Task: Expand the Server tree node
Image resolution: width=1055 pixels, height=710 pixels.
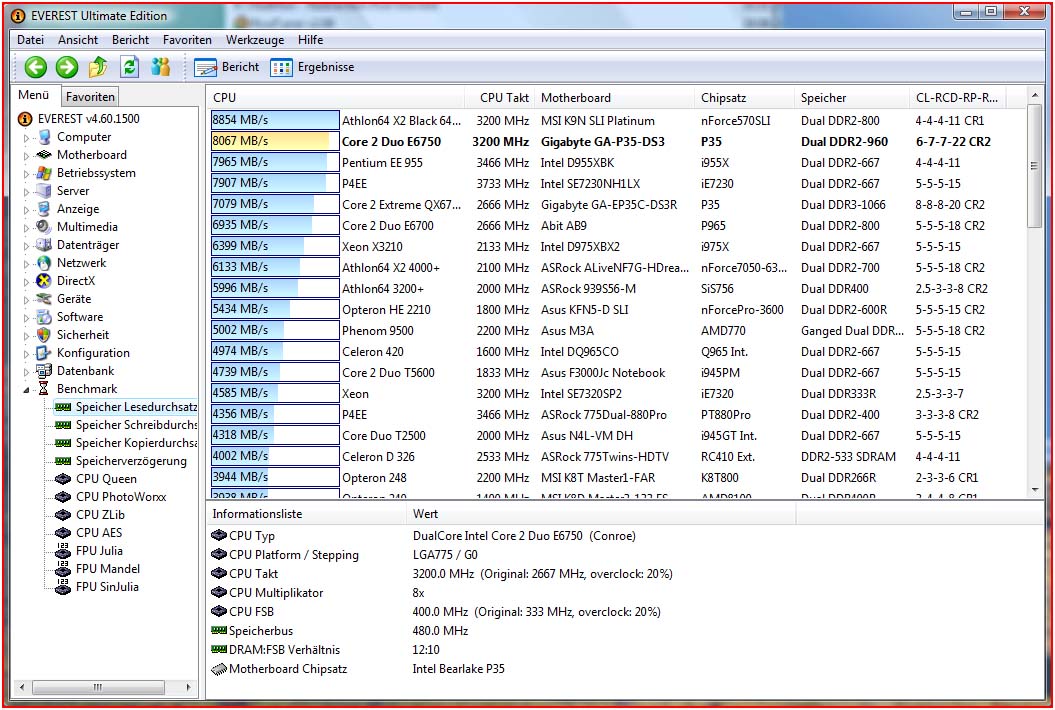Action: click(x=26, y=192)
